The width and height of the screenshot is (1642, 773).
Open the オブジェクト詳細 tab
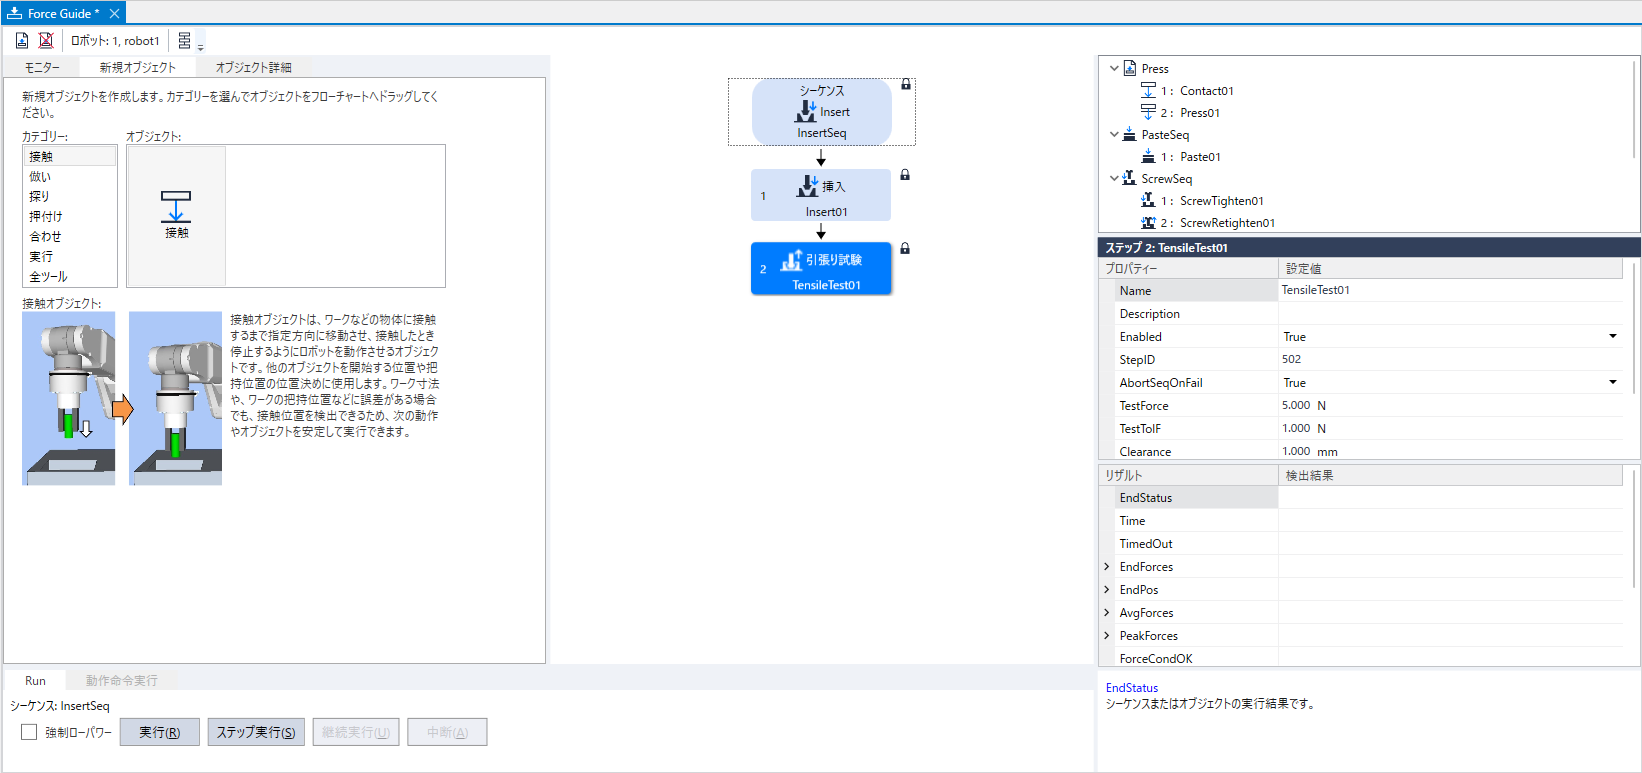coord(253,68)
